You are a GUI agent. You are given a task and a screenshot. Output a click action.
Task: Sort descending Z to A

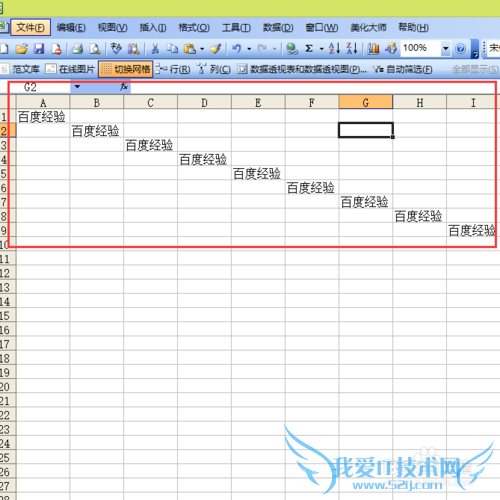[x=352, y=49]
